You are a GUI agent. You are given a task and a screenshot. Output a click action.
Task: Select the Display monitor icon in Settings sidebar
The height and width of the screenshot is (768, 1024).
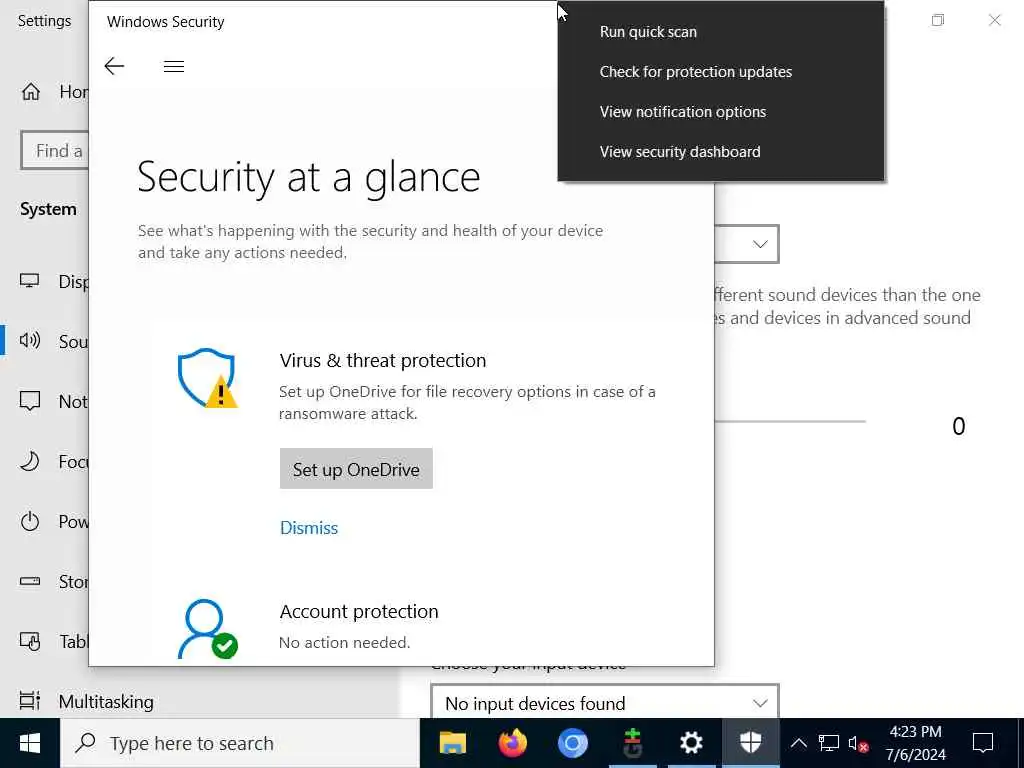29,281
